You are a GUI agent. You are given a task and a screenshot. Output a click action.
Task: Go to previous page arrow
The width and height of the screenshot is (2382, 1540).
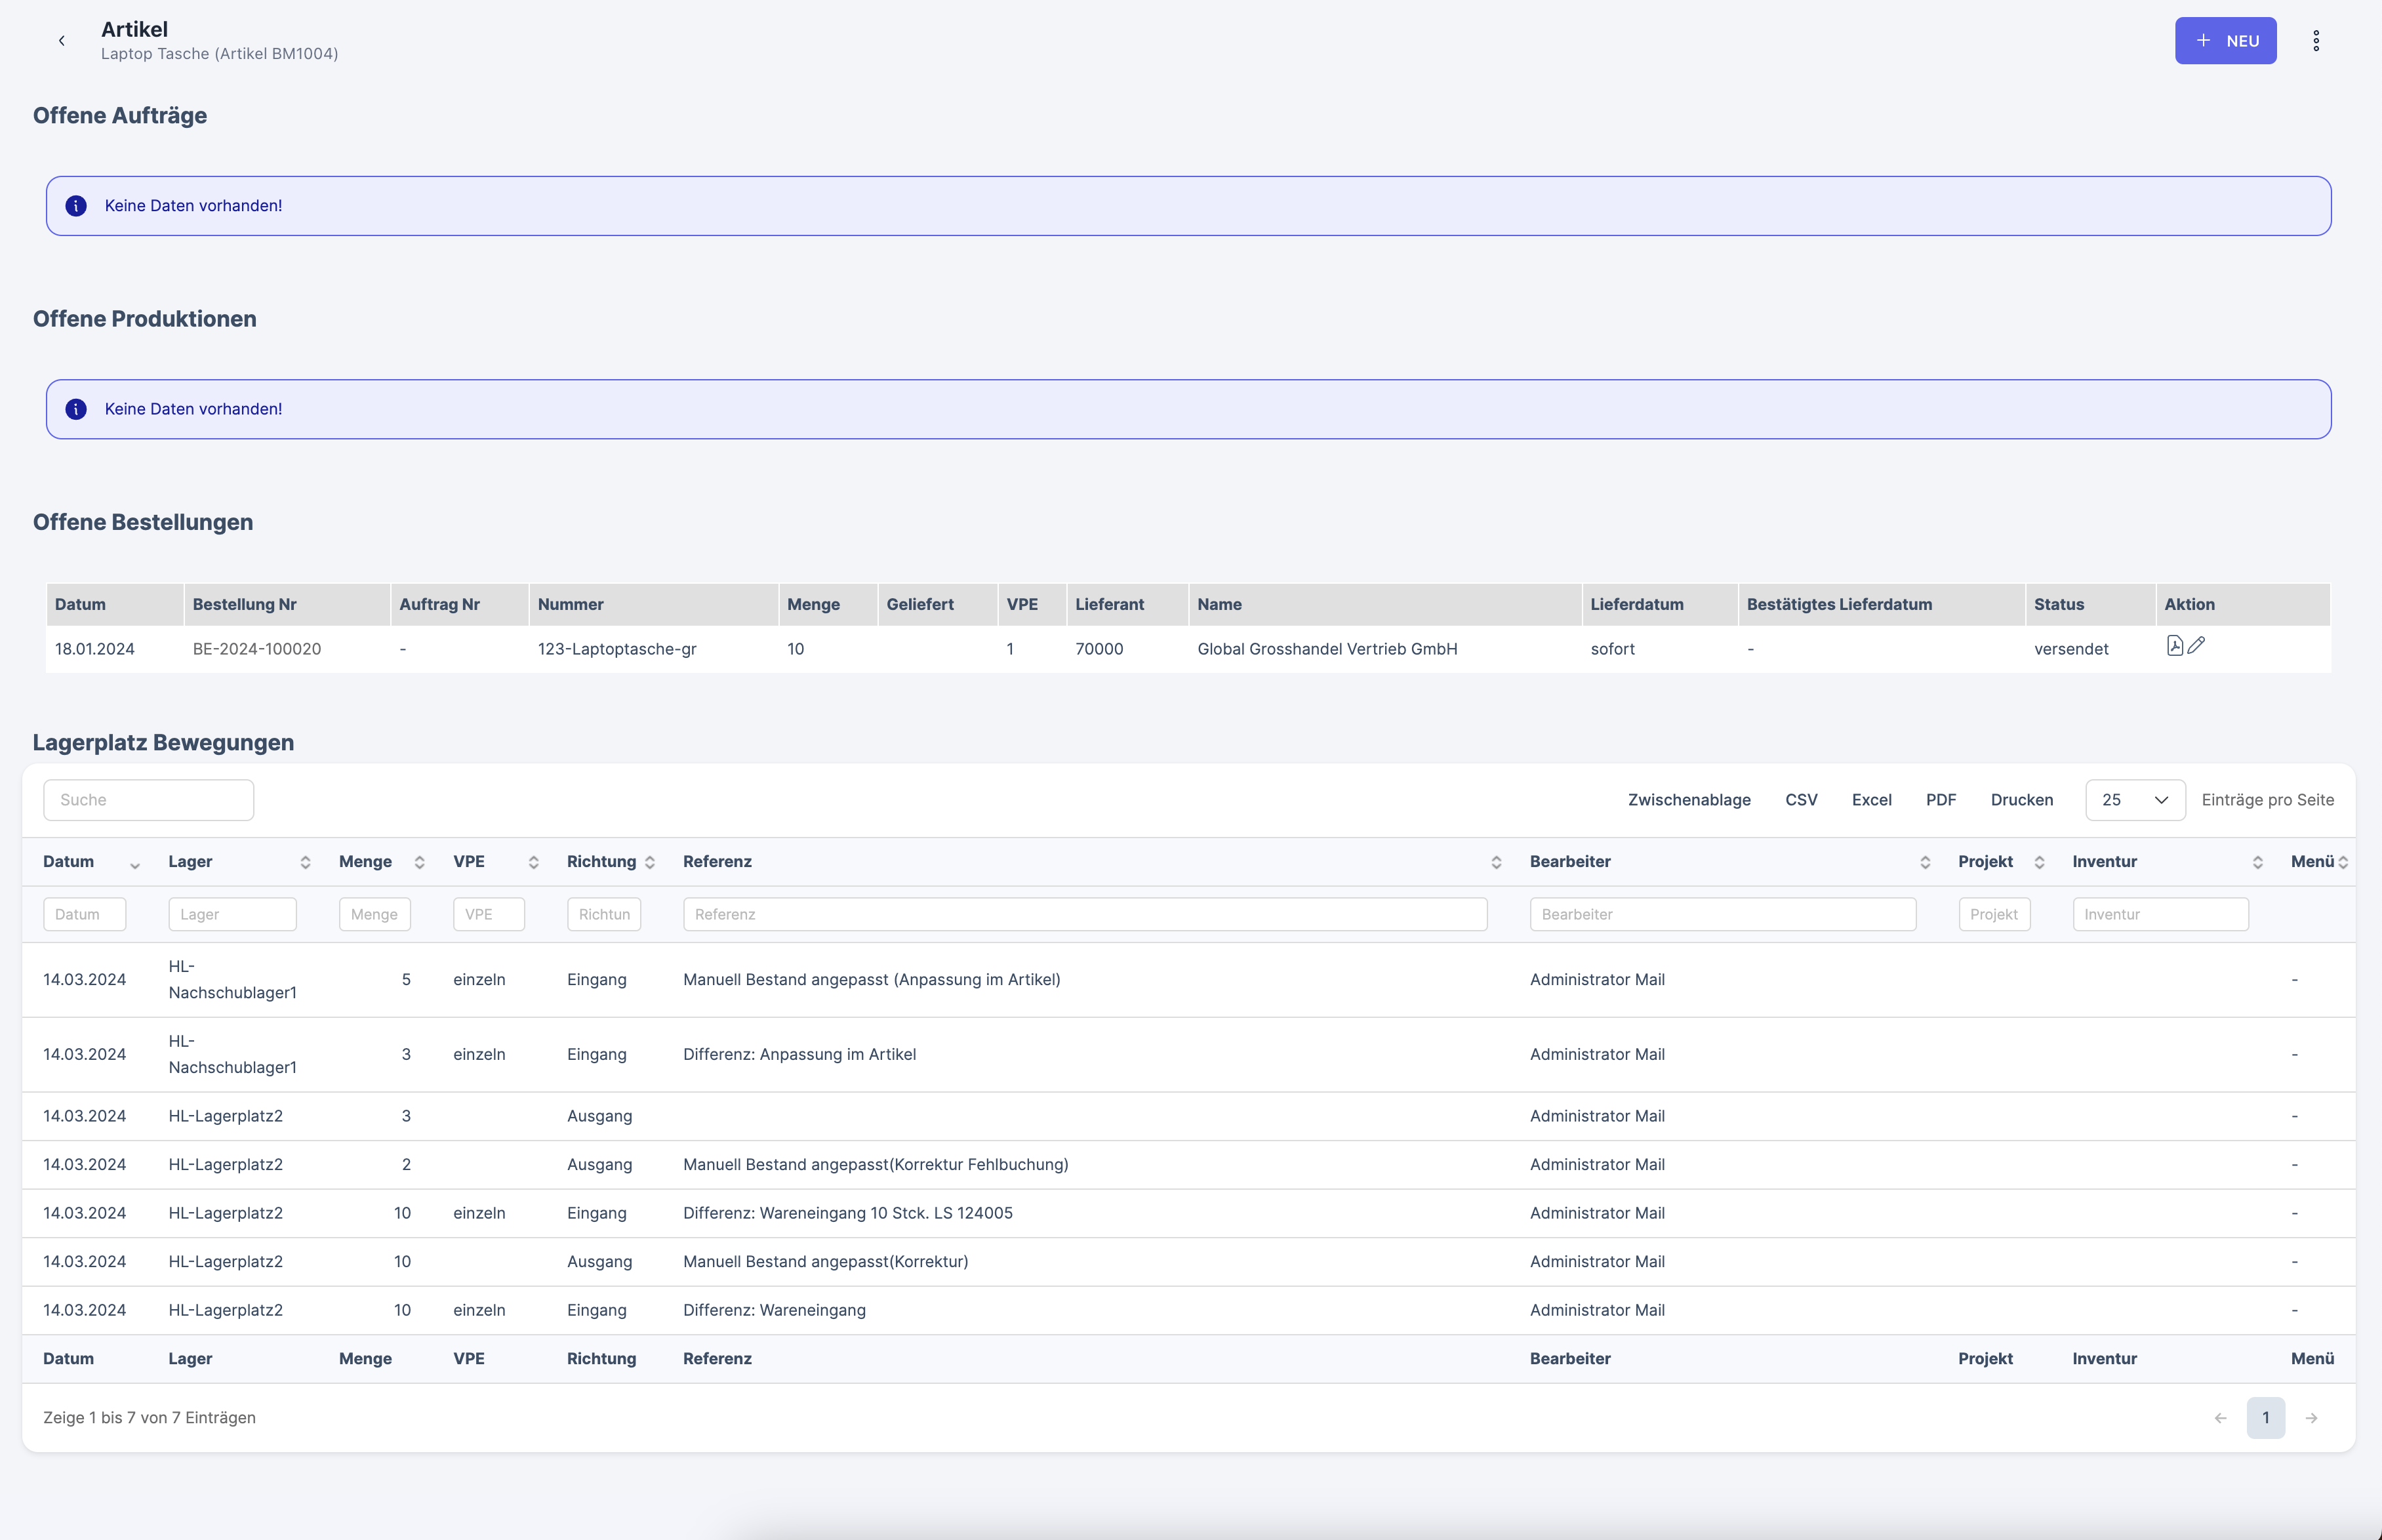tap(2220, 1418)
